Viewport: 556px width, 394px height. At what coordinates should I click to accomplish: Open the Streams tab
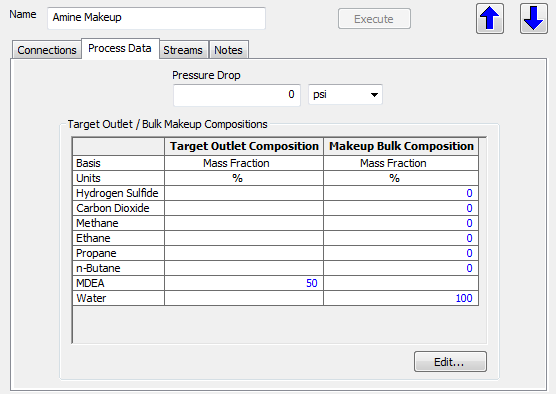click(x=183, y=50)
